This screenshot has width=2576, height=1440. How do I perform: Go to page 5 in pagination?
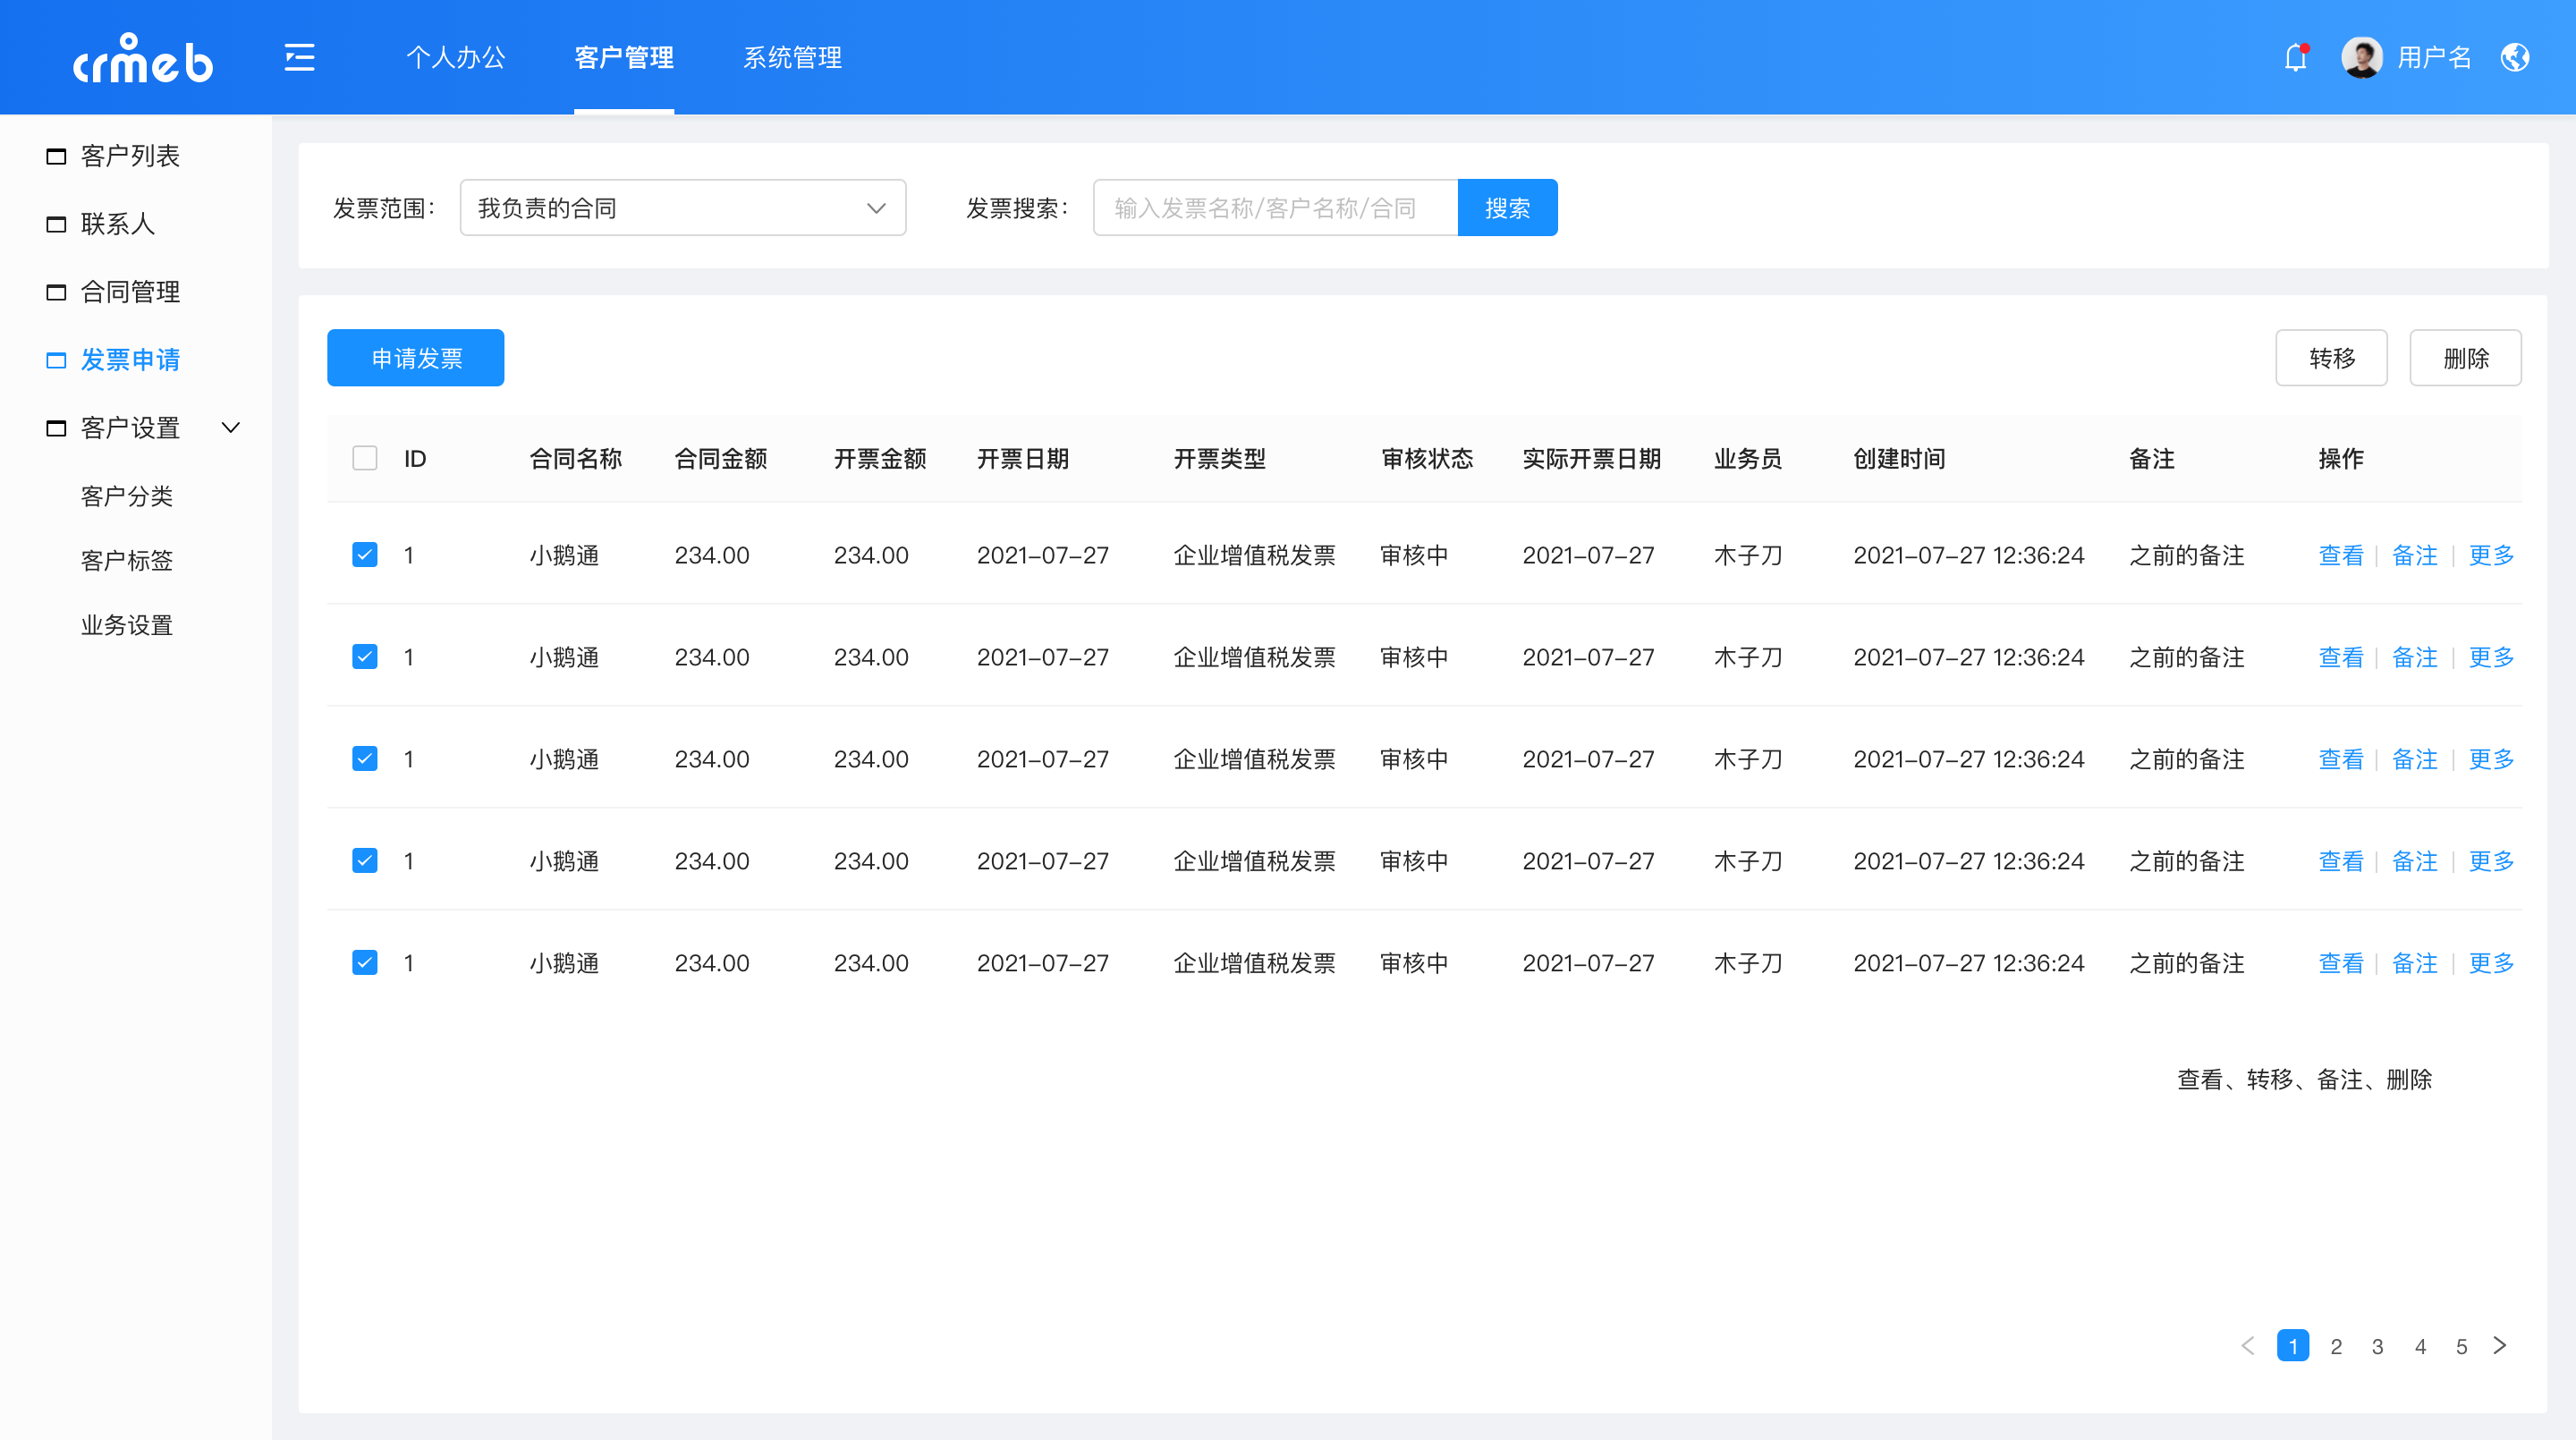[2462, 1346]
